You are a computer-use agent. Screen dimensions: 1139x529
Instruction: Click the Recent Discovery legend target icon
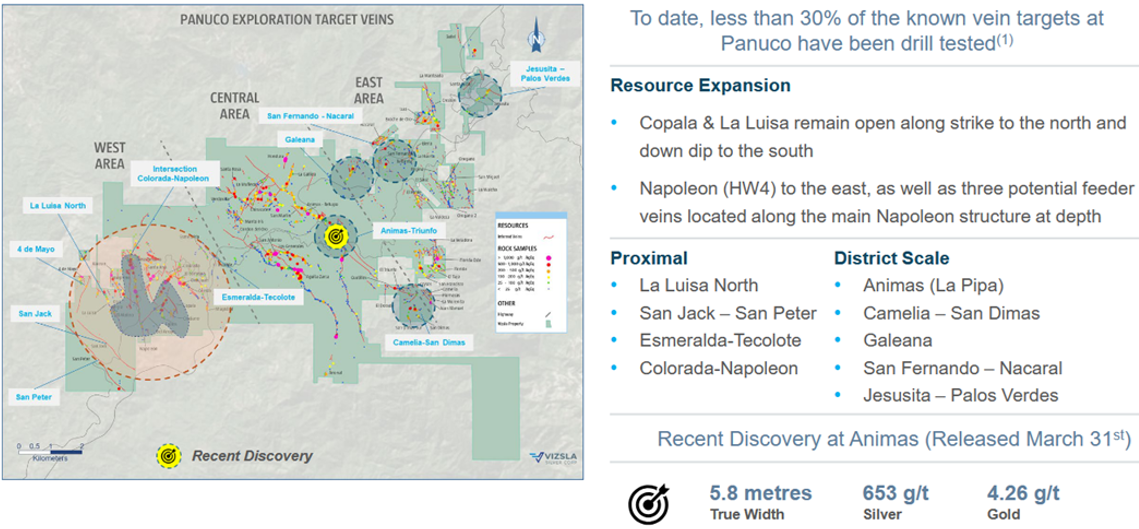tap(166, 456)
